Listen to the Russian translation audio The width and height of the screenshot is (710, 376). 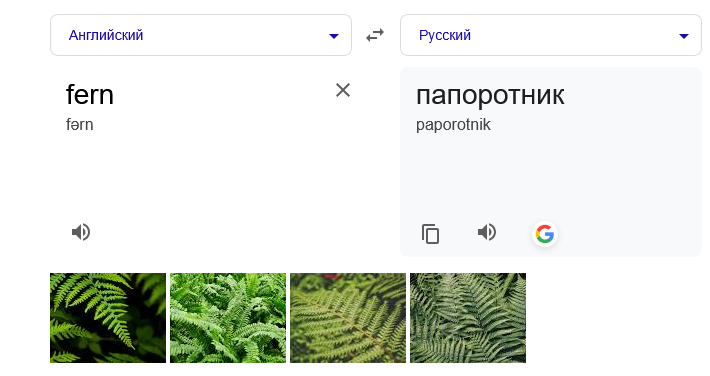point(487,232)
